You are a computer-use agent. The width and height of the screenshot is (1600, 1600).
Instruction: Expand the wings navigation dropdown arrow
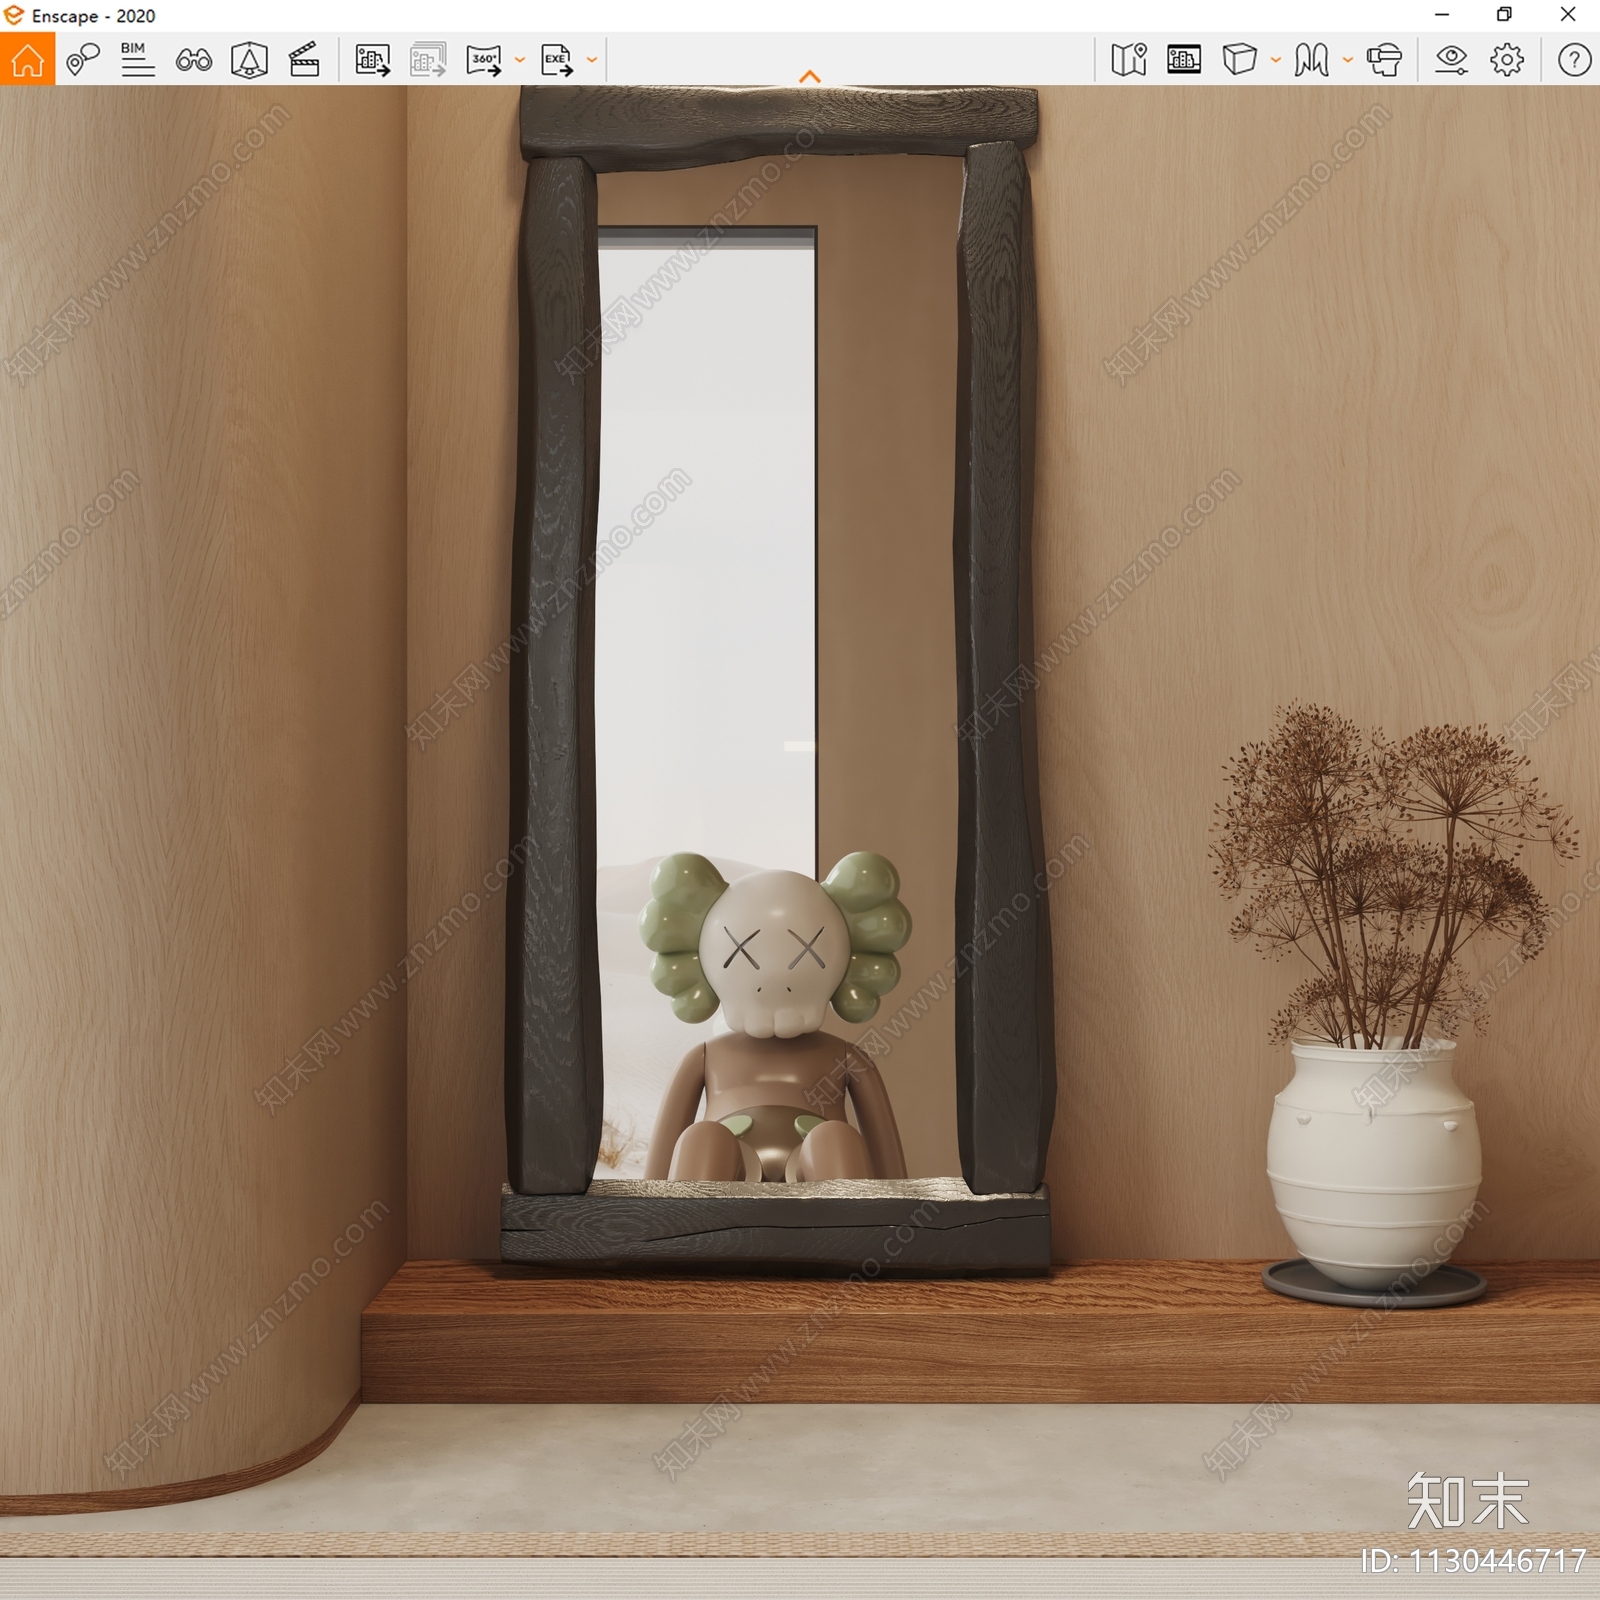(1348, 60)
